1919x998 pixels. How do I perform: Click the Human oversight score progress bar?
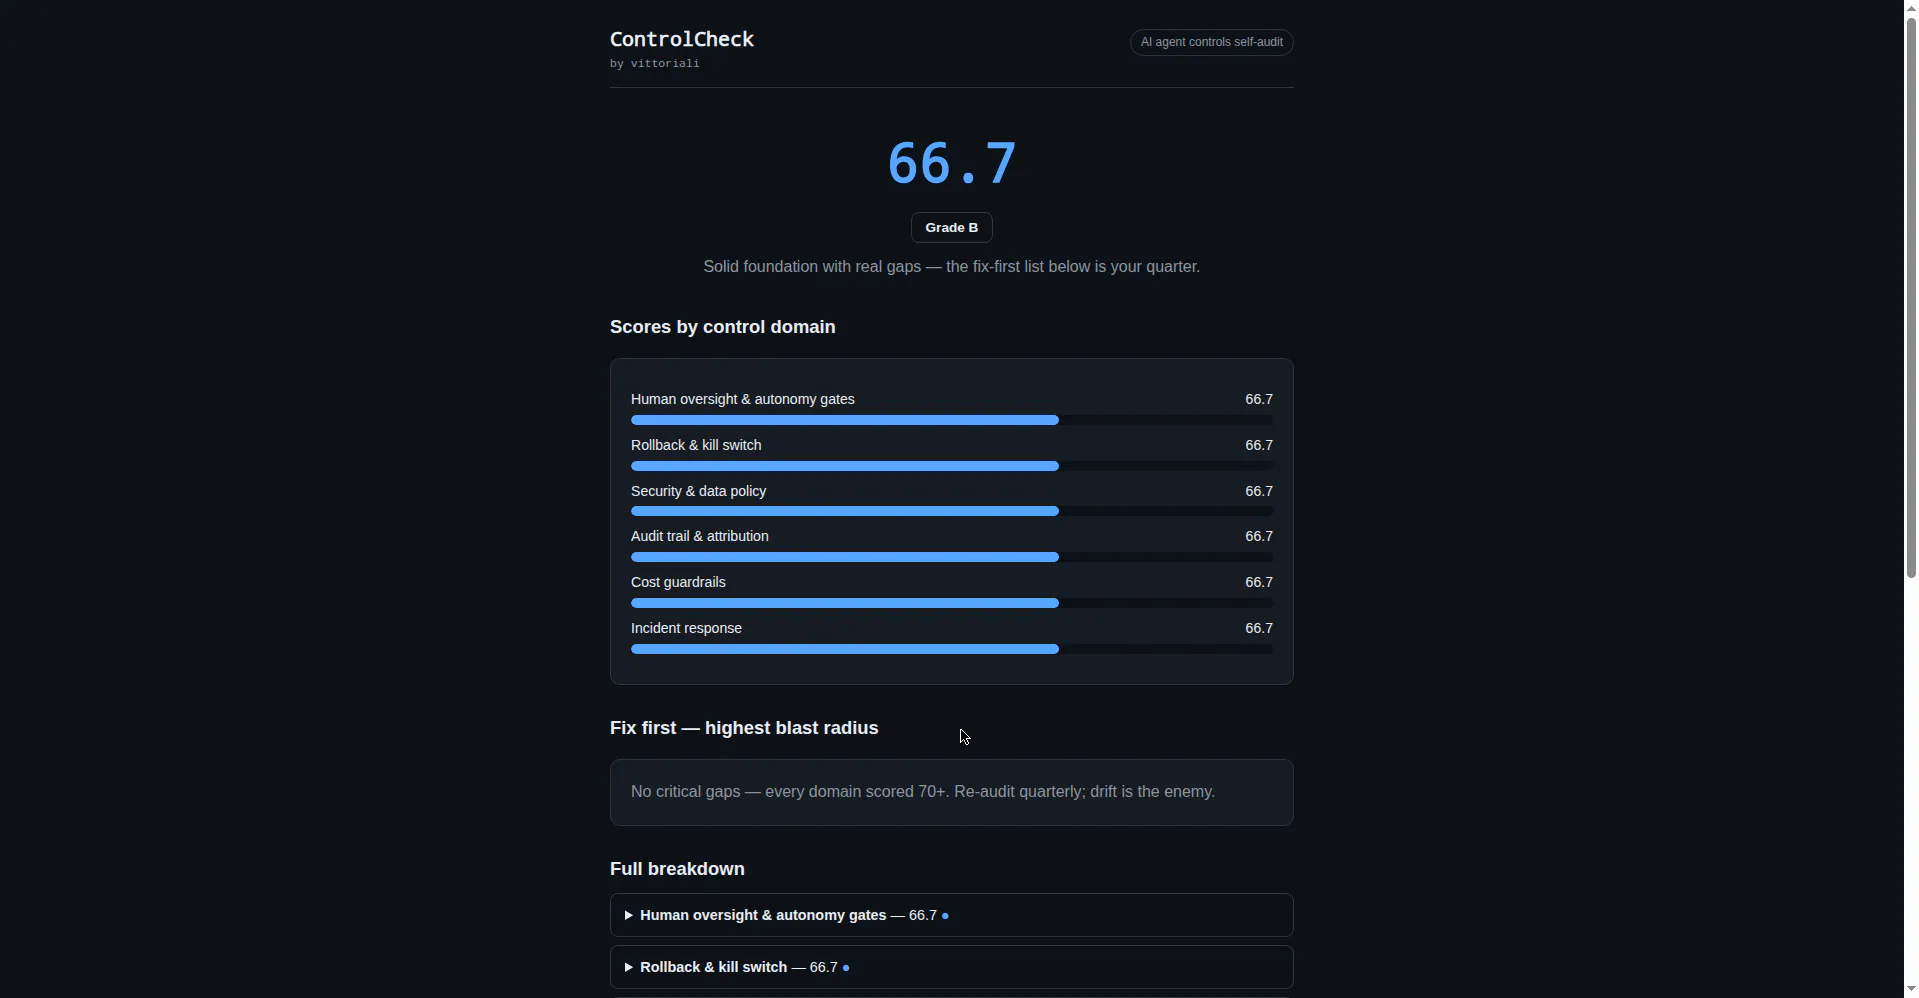pyautogui.click(x=951, y=420)
